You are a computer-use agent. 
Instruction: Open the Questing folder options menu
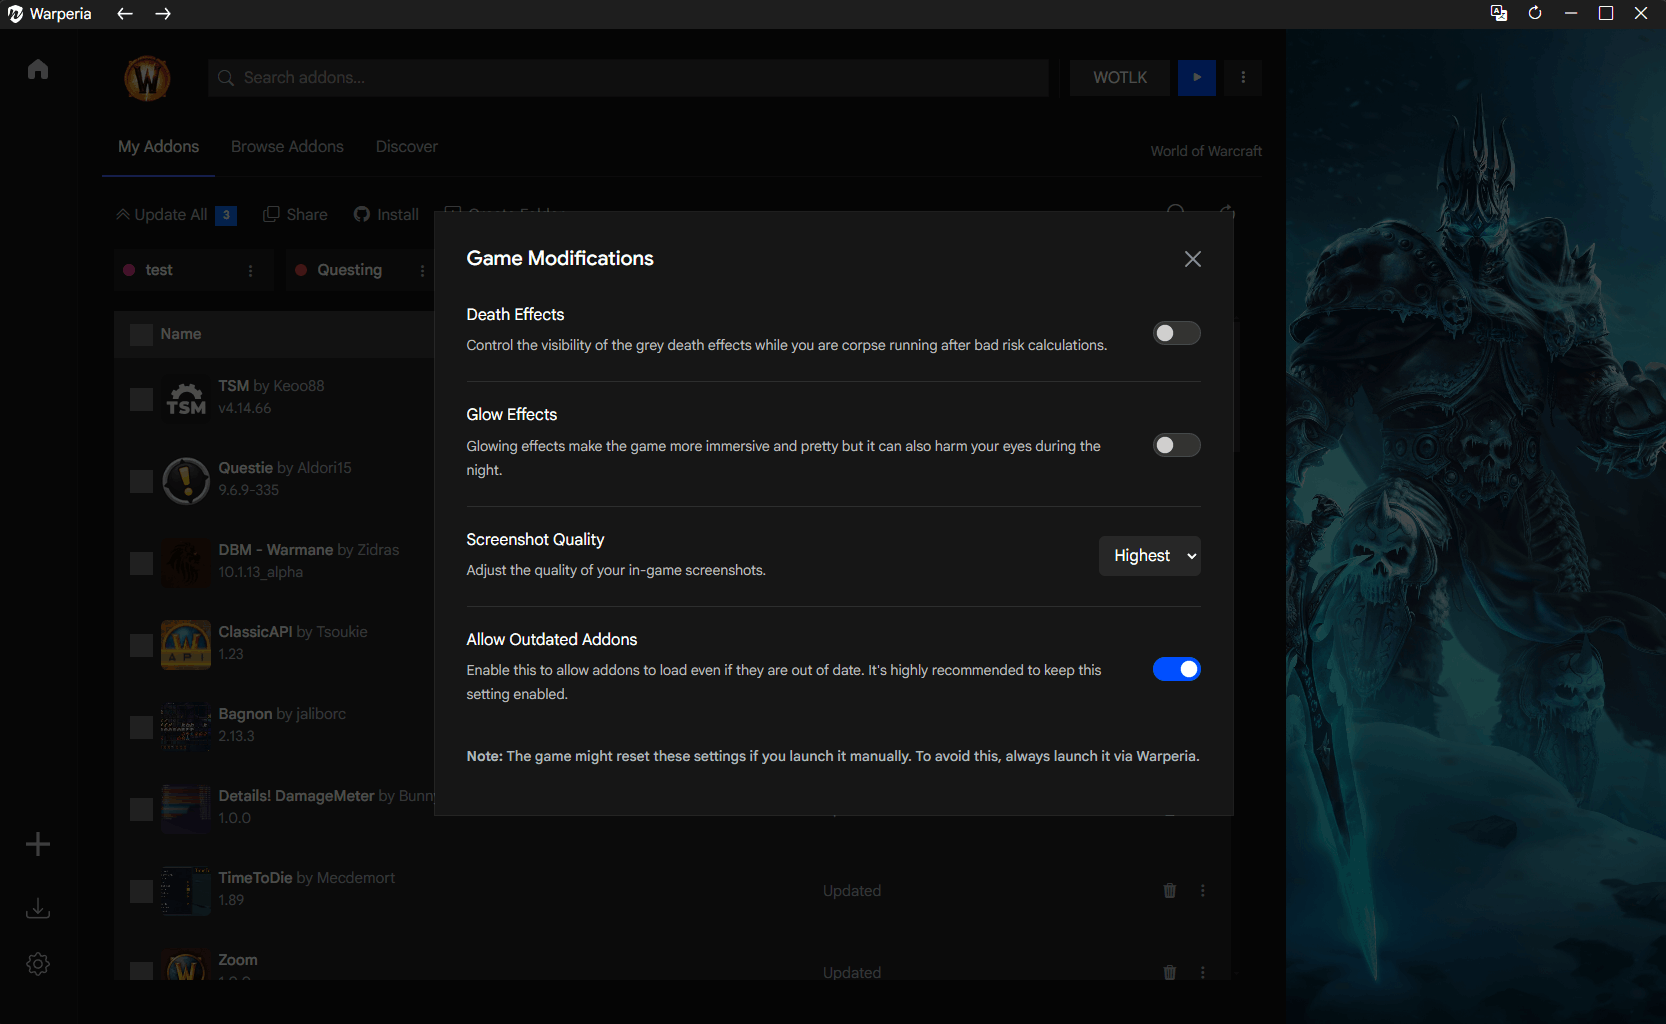[x=422, y=271]
